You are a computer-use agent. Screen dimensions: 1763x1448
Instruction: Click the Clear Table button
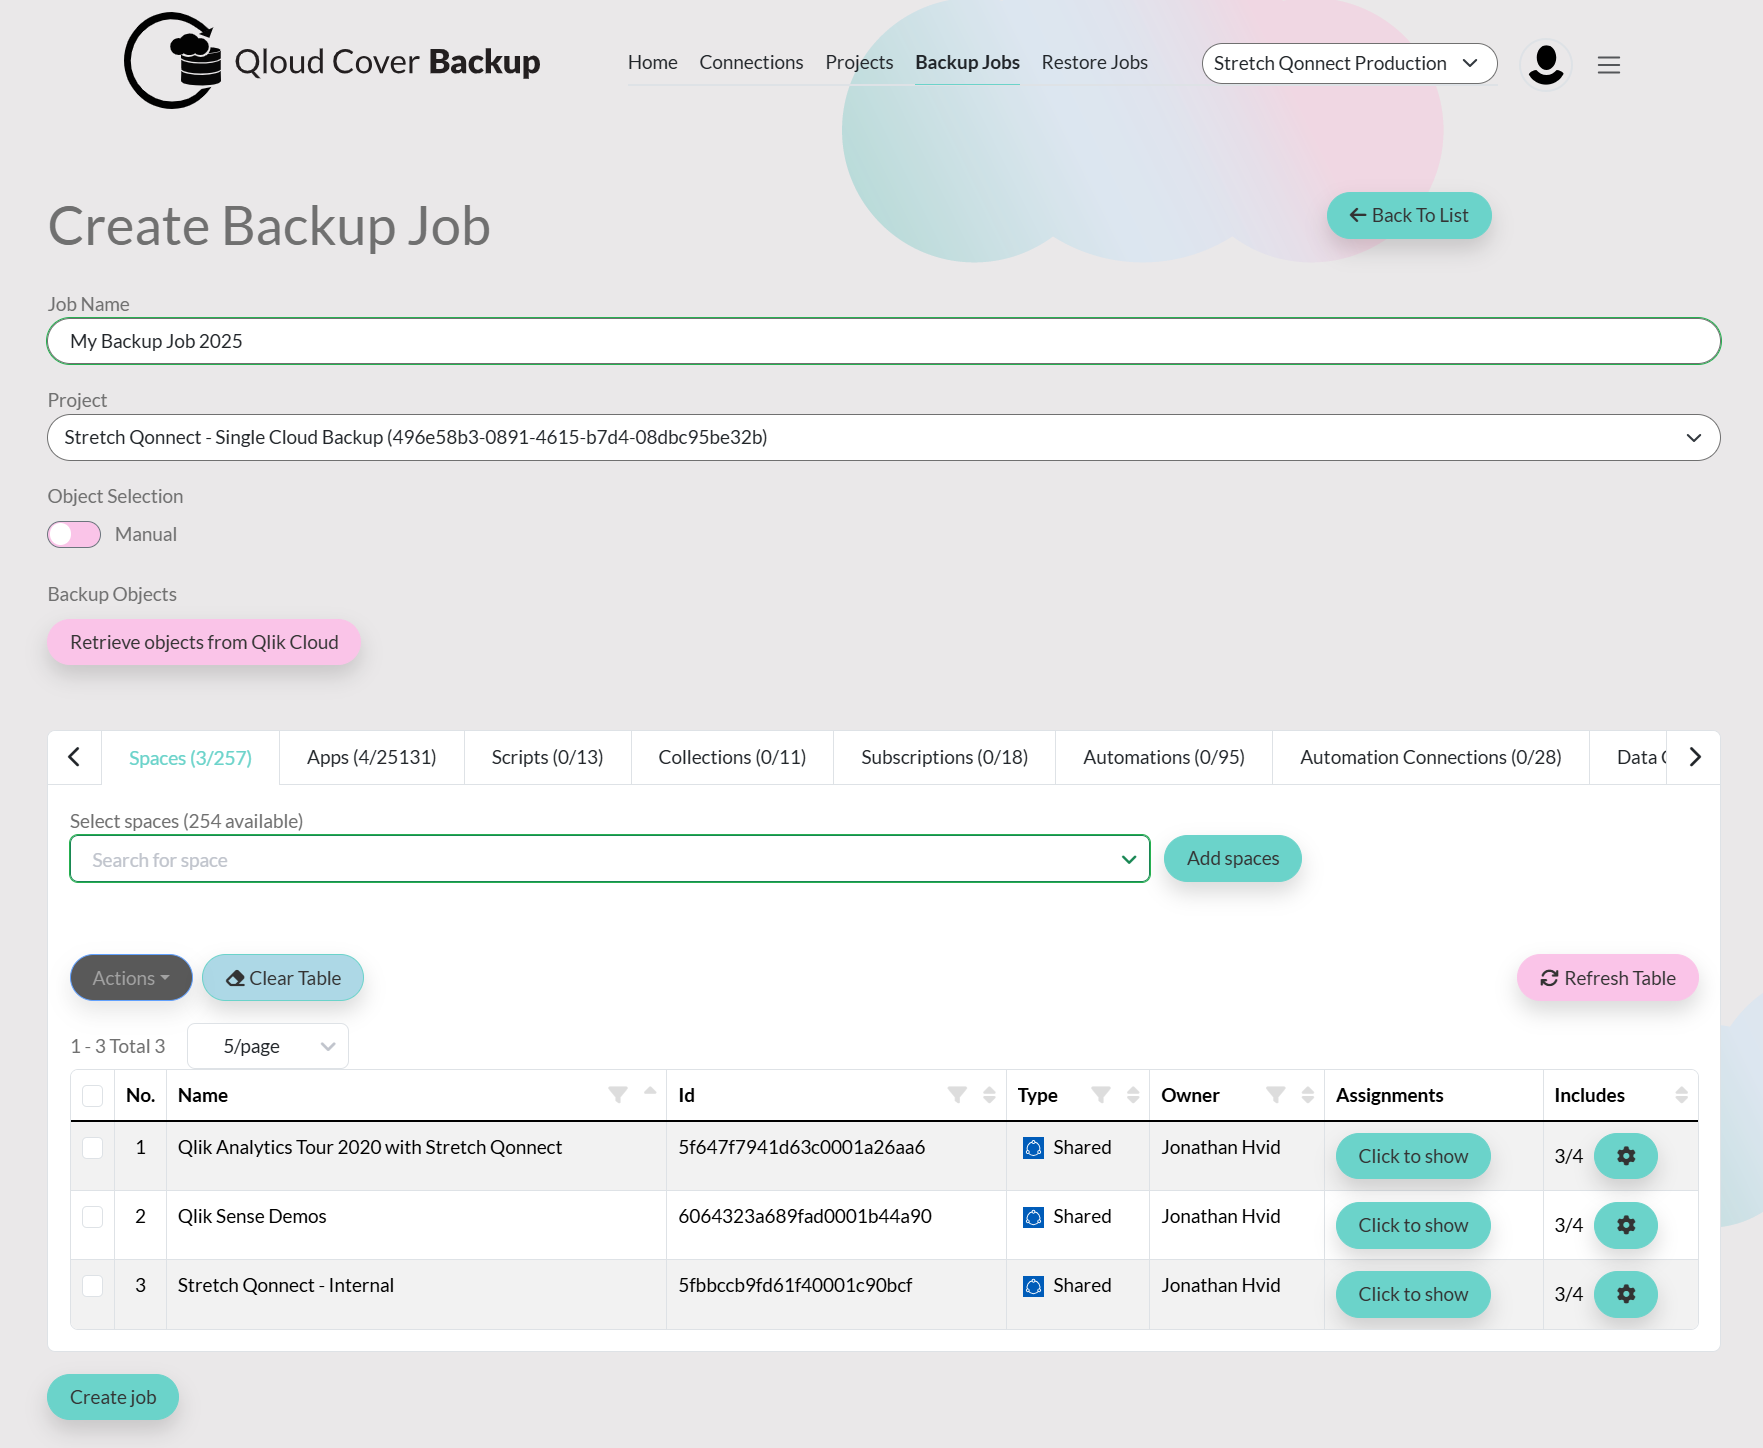point(283,977)
